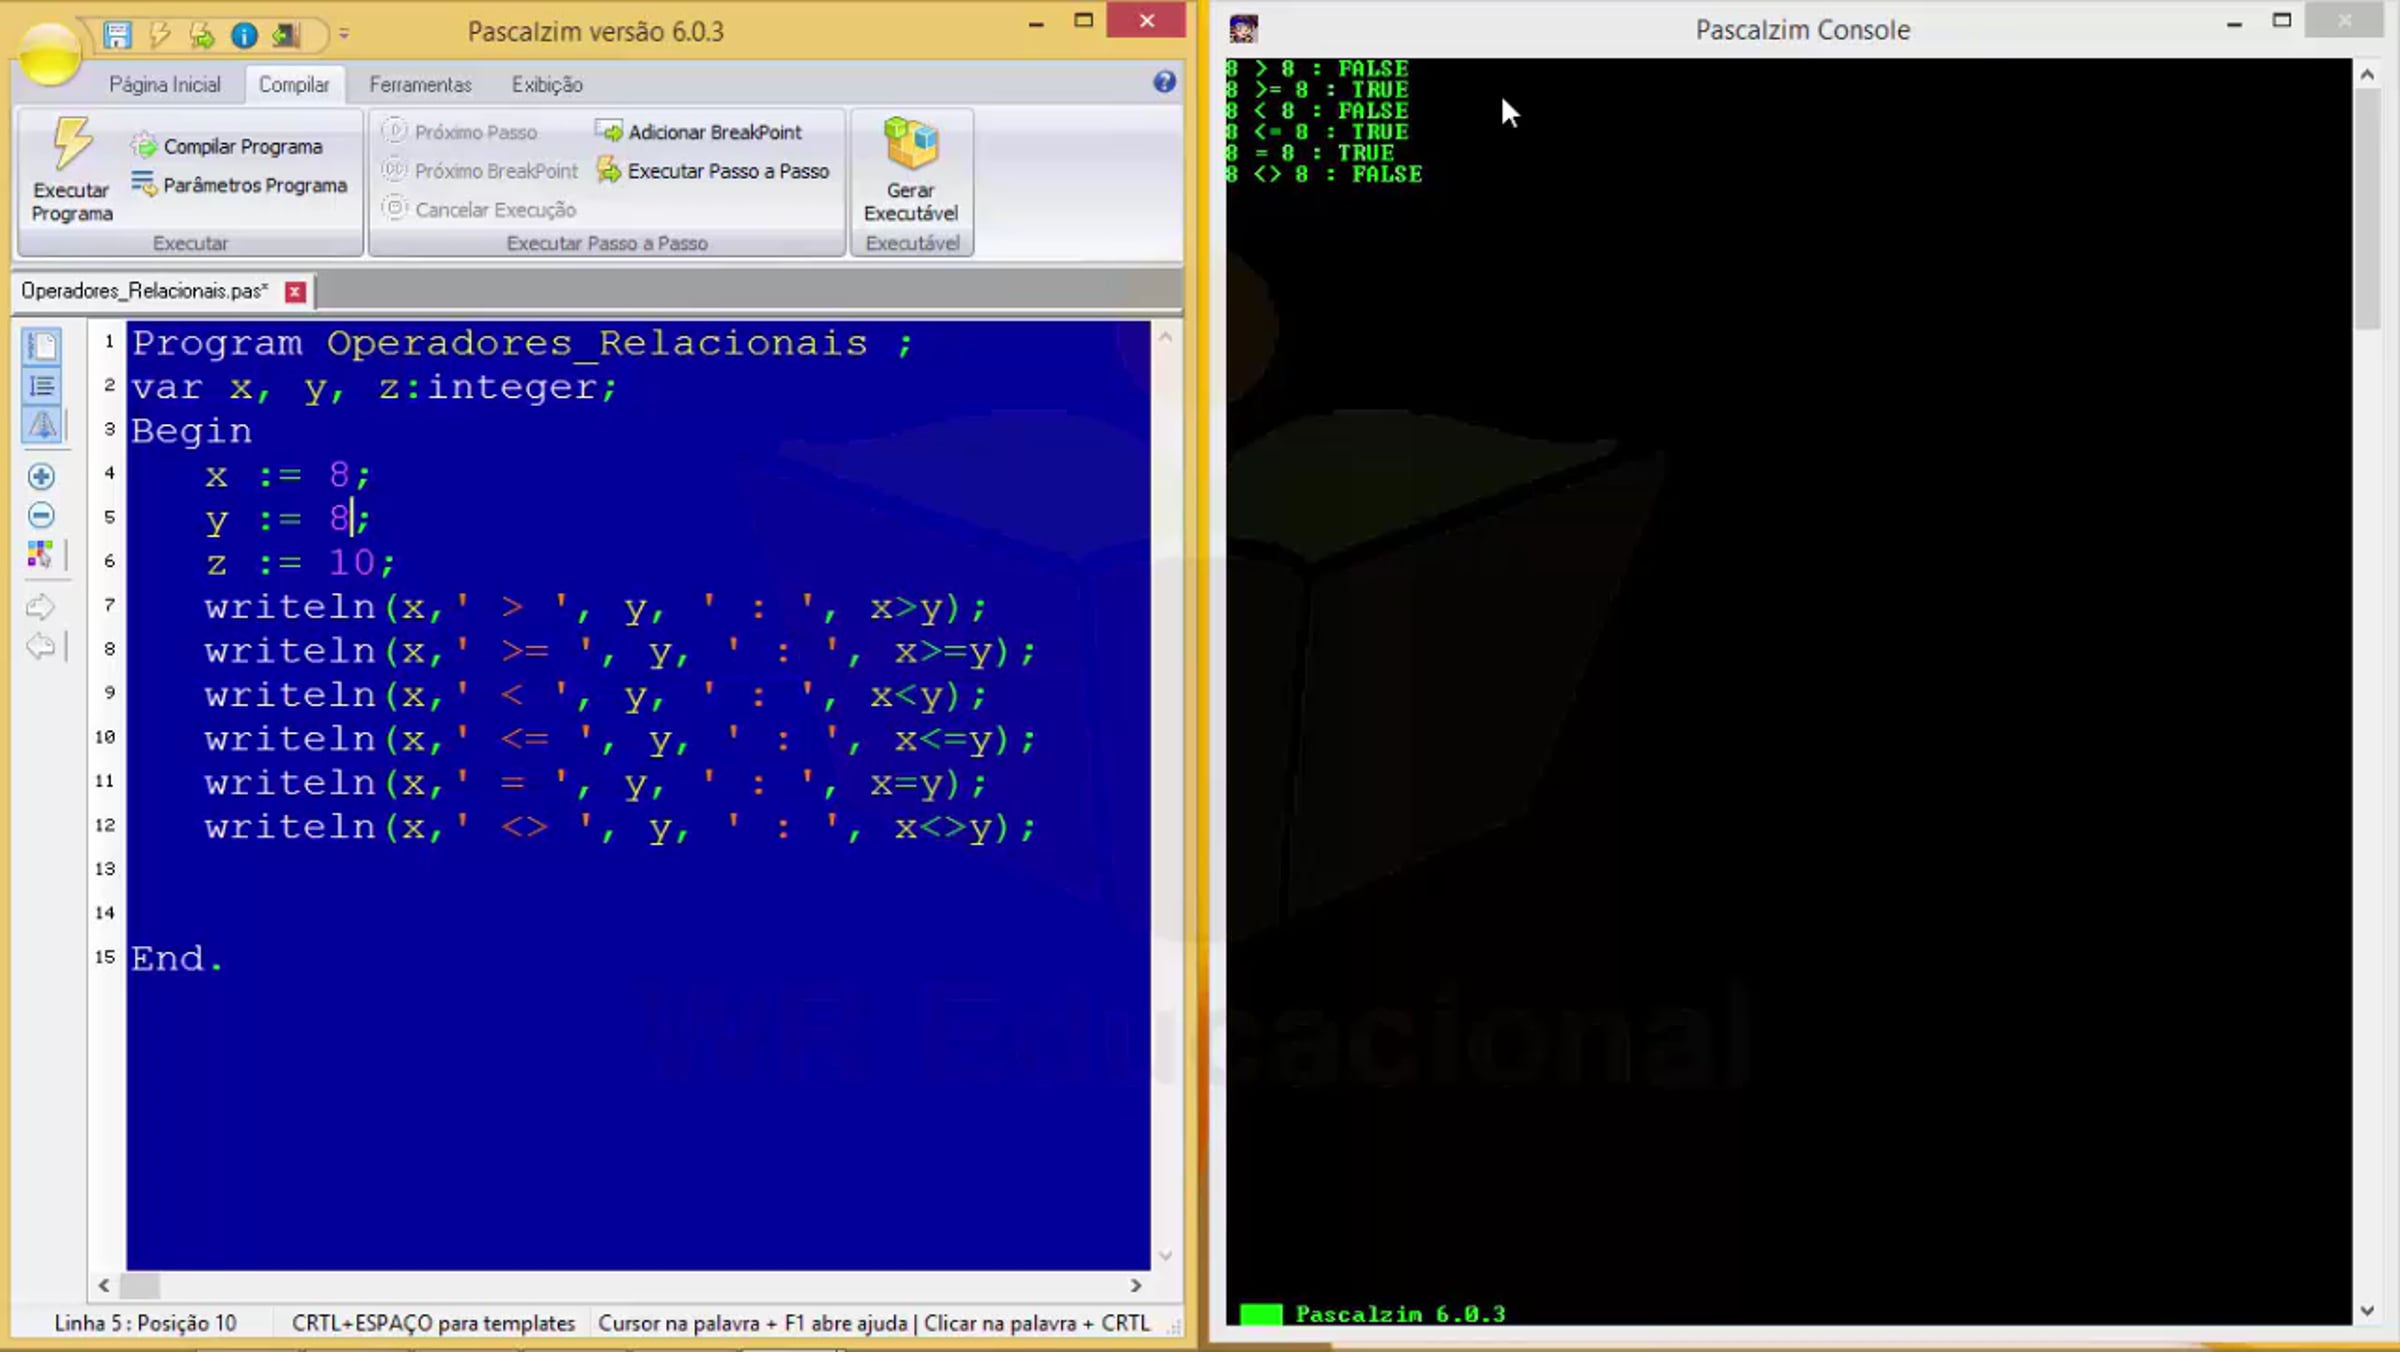Screen dimensions: 2400x1352
Task: Open the editor color scheme picker icon
Action: pyautogui.click(x=40, y=555)
